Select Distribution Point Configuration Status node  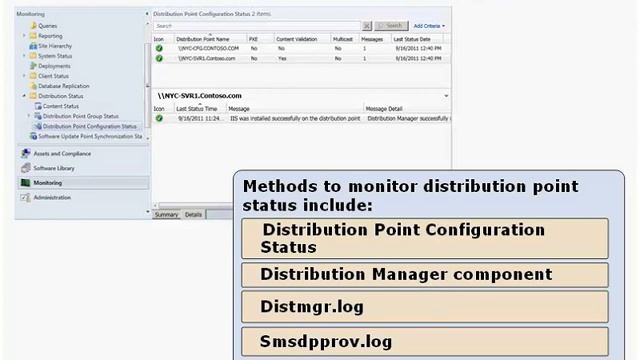click(89, 127)
